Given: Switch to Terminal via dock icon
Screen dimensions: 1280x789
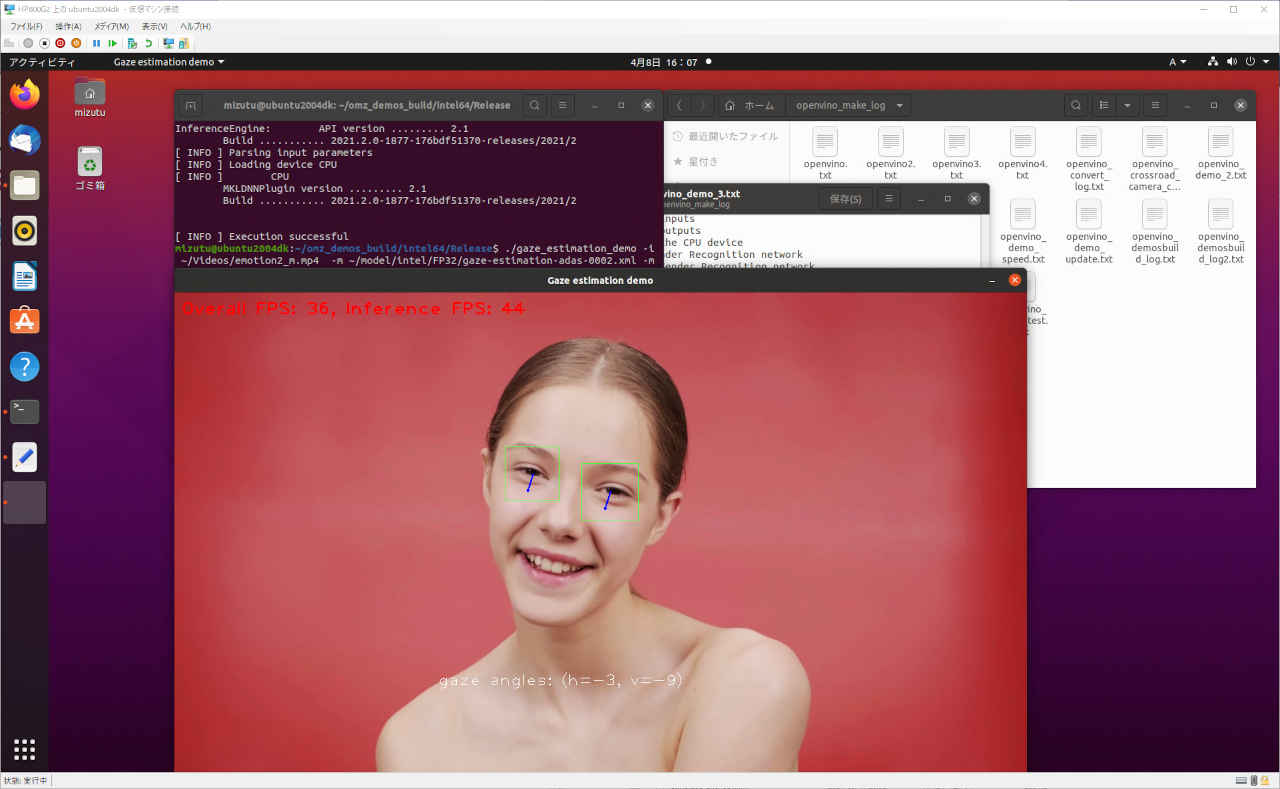Looking at the screenshot, I should click(x=25, y=411).
